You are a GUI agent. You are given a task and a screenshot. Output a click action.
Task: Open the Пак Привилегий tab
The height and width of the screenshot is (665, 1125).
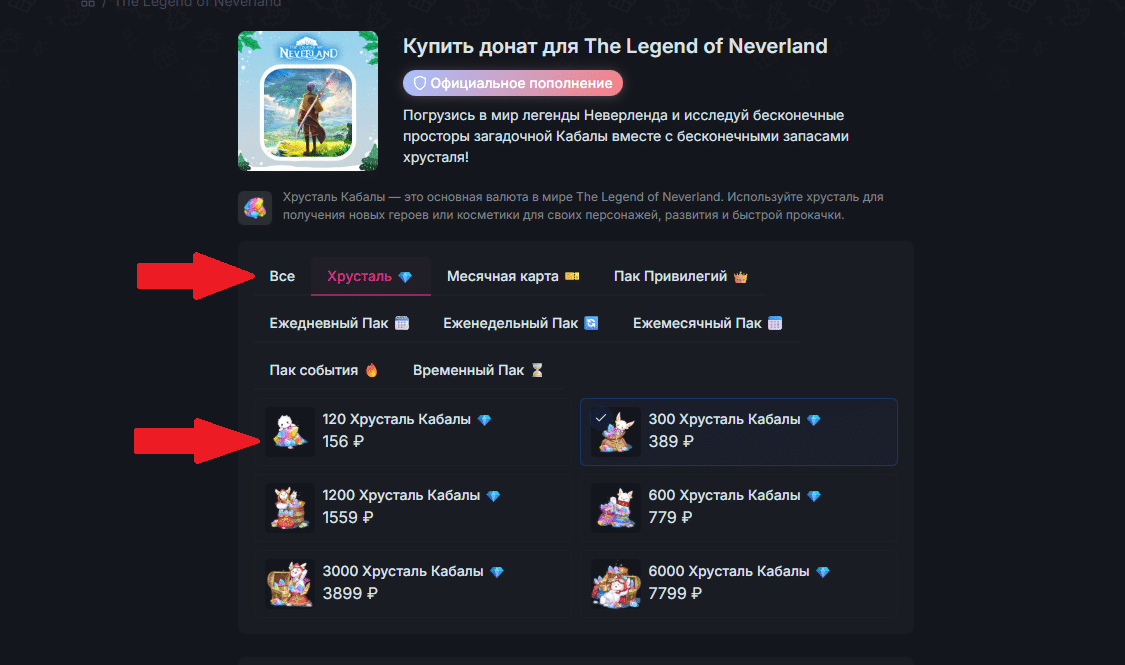[x=680, y=276]
